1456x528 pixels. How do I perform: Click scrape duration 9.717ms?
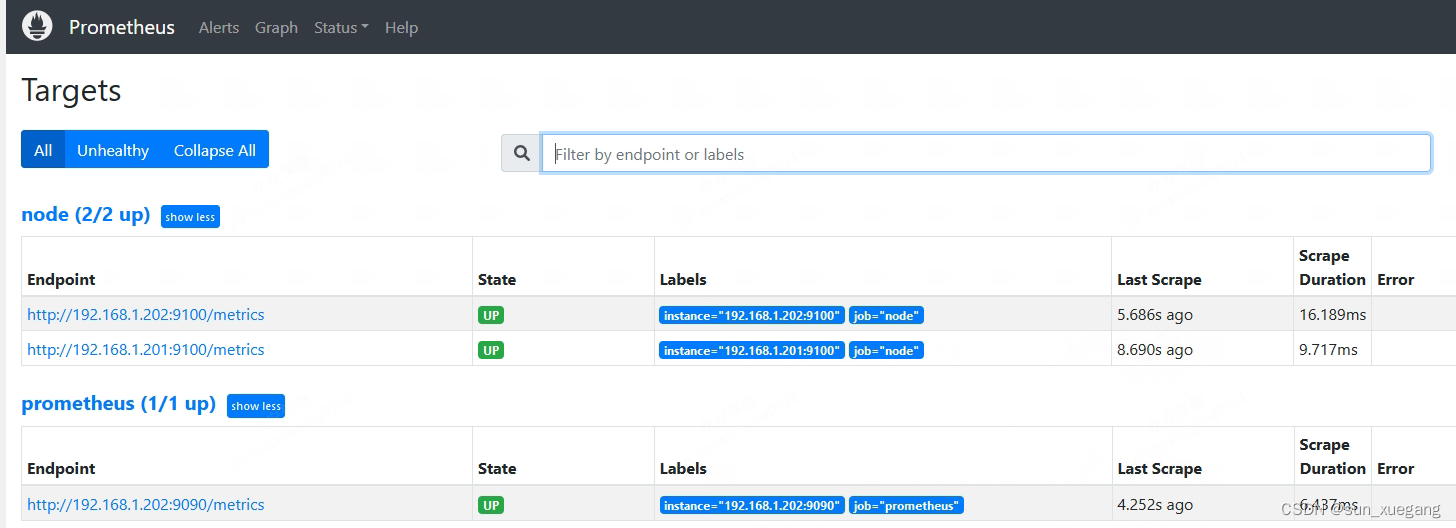[1329, 350]
